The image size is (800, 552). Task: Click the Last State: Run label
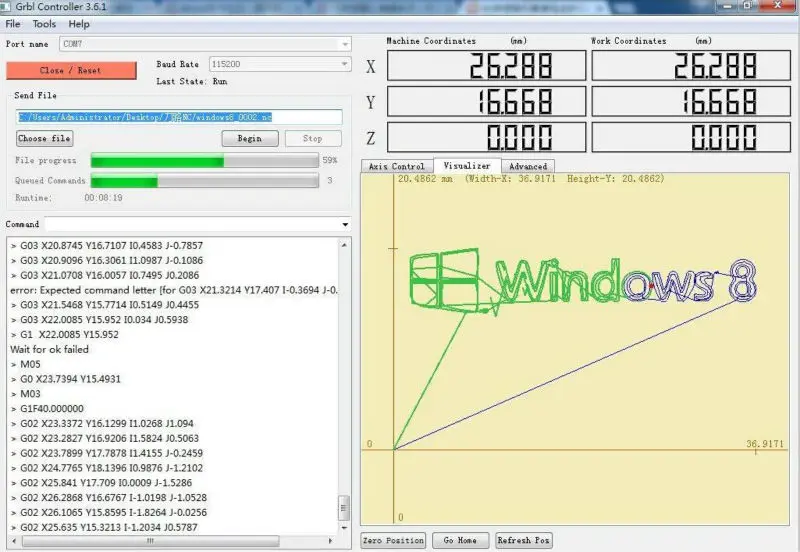click(x=192, y=82)
